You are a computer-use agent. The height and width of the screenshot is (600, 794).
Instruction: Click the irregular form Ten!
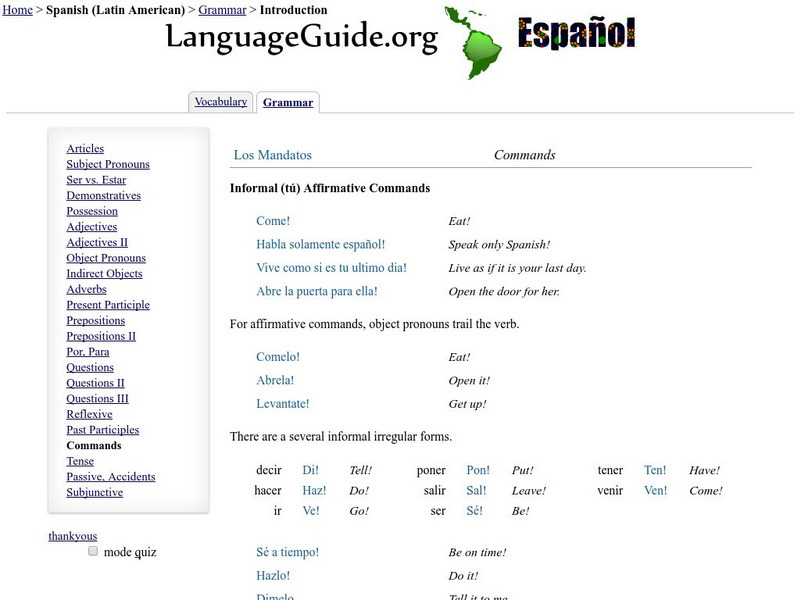click(655, 470)
